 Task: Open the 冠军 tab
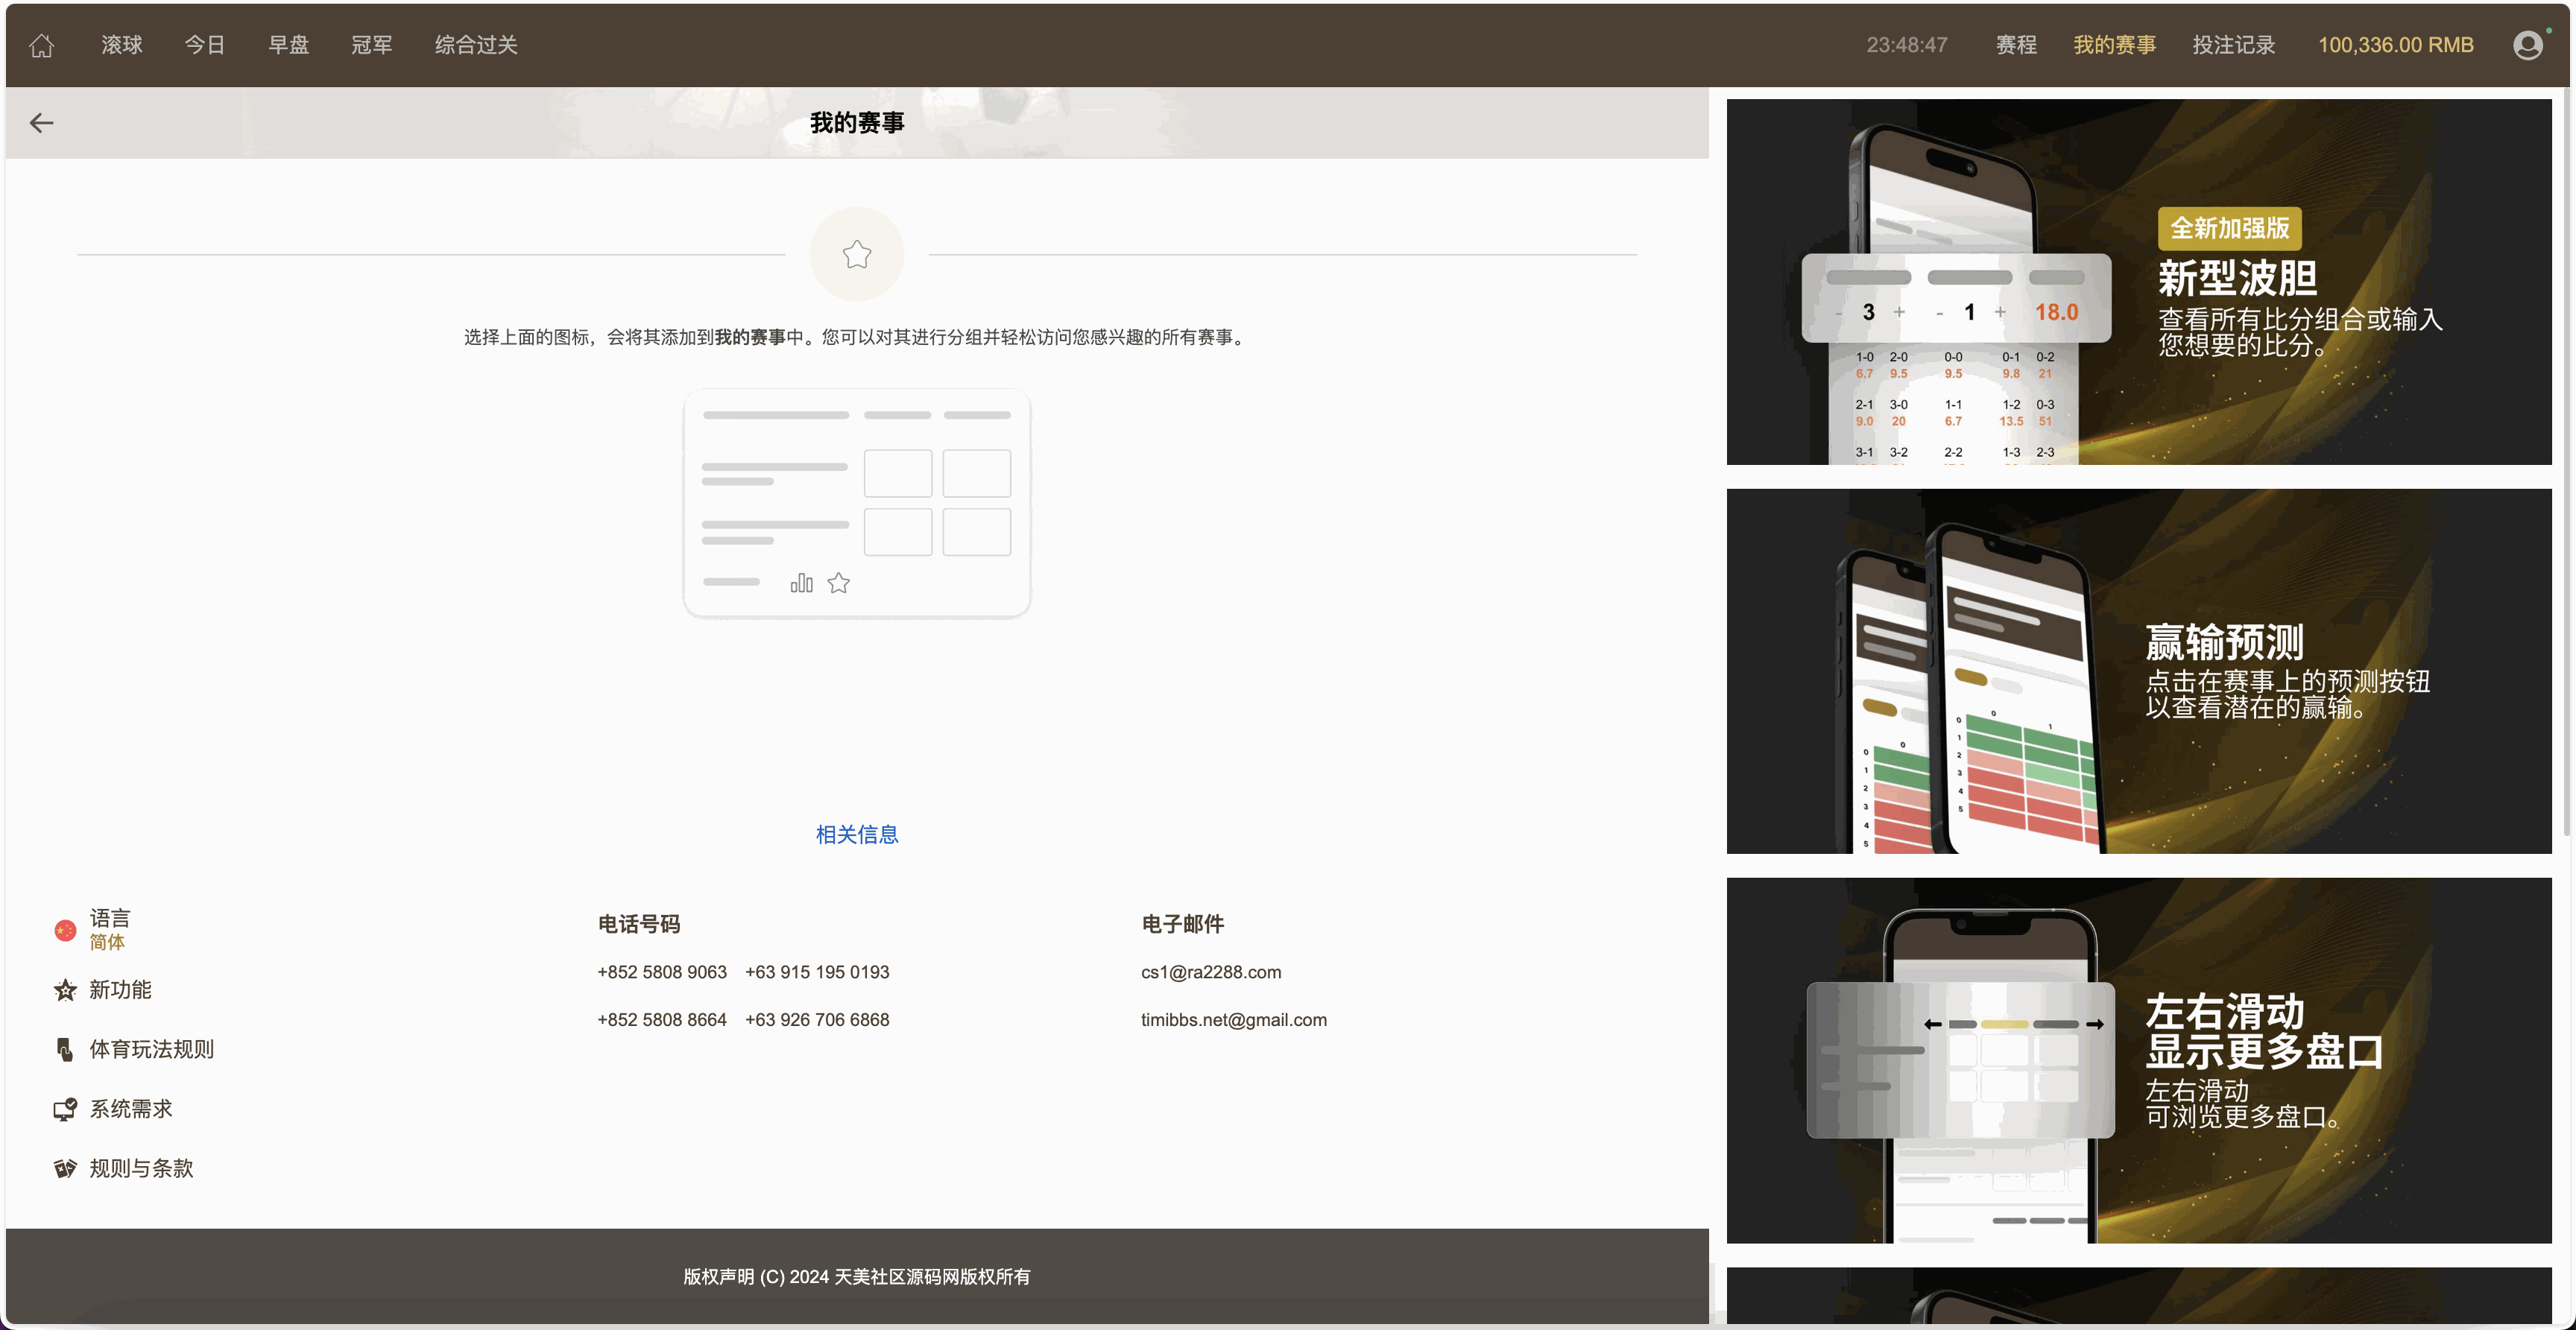[x=371, y=45]
